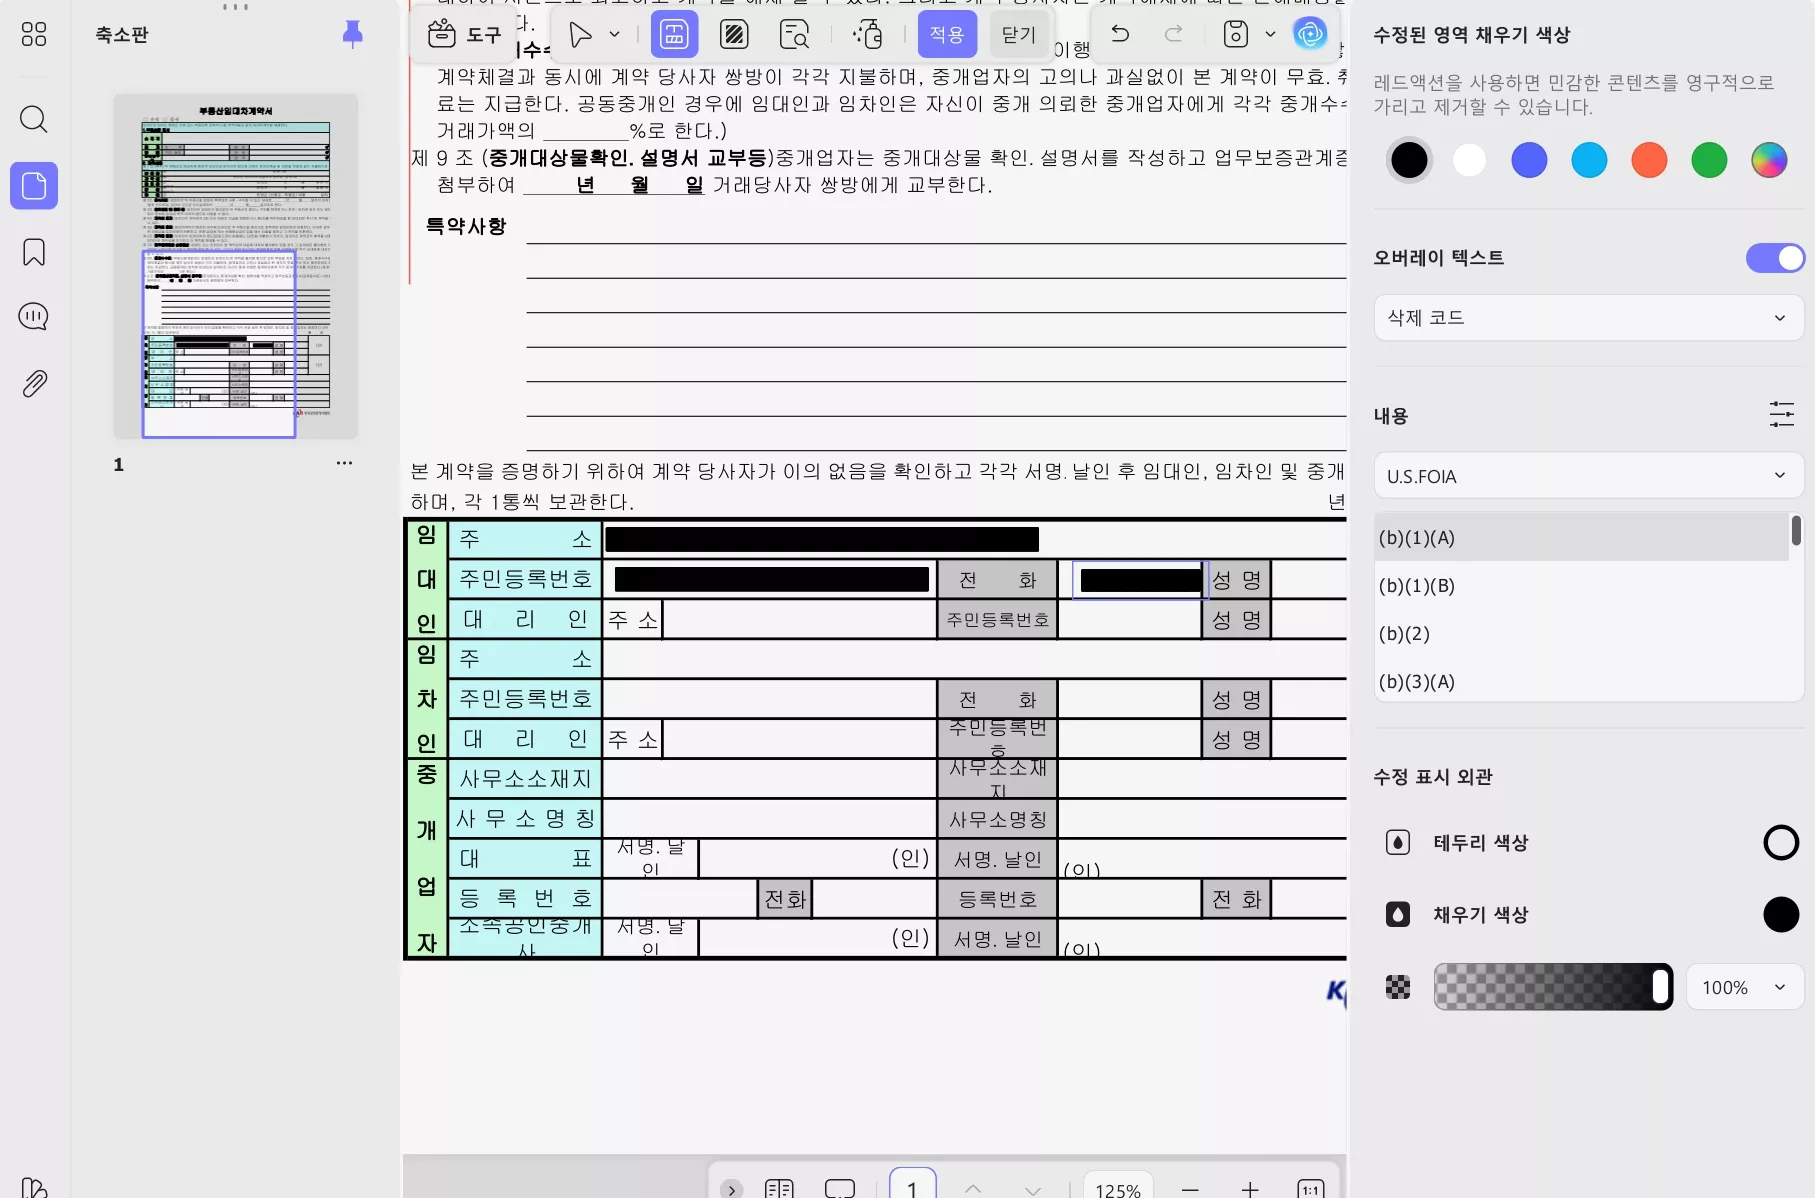The width and height of the screenshot is (1815, 1198).
Task: Open the search and redact tool
Action: (x=794, y=34)
